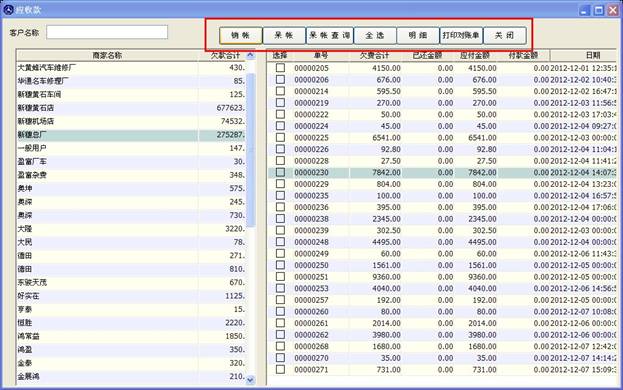Tick the checkbox for order 00000271
The height and width of the screenshot is (390, 623).
pos(281,369)
